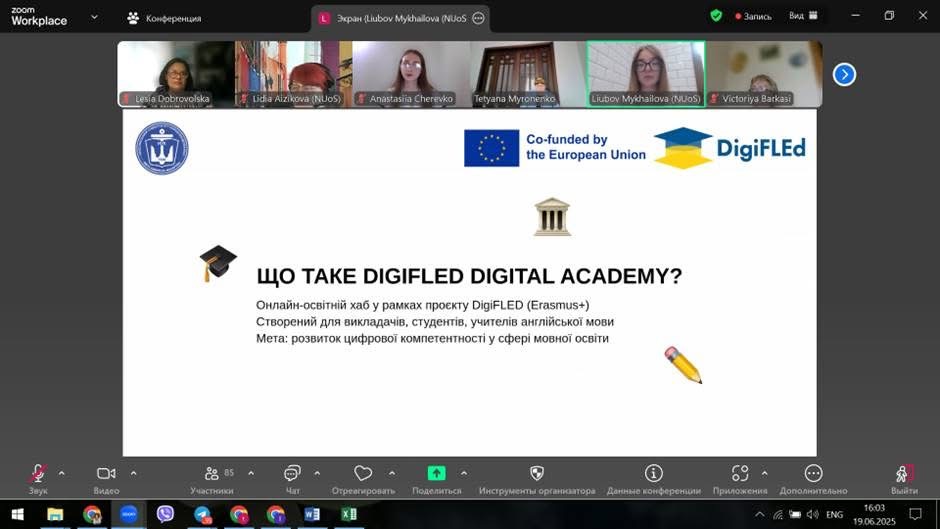
Task: Open Microsoft Excel from taskbar
Action: point(349,515)
